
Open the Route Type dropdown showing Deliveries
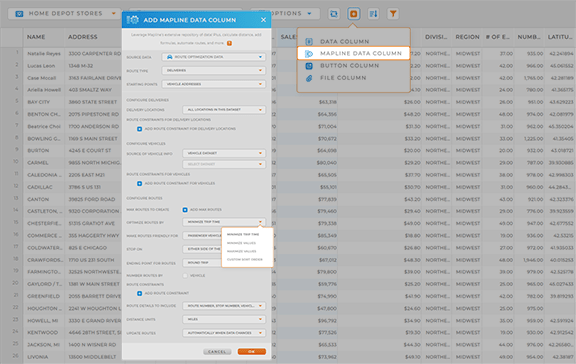pyautogui.click(x=213, y=70)
